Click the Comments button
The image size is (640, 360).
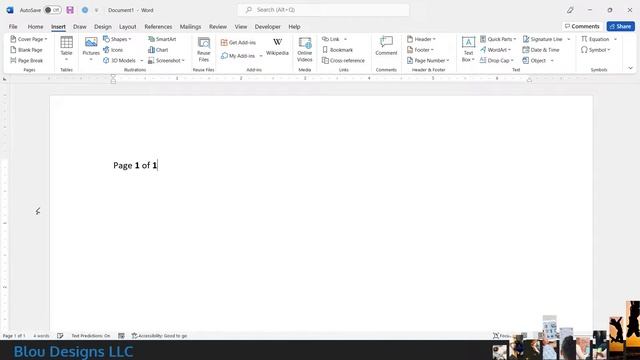click(x=582, y=26)
